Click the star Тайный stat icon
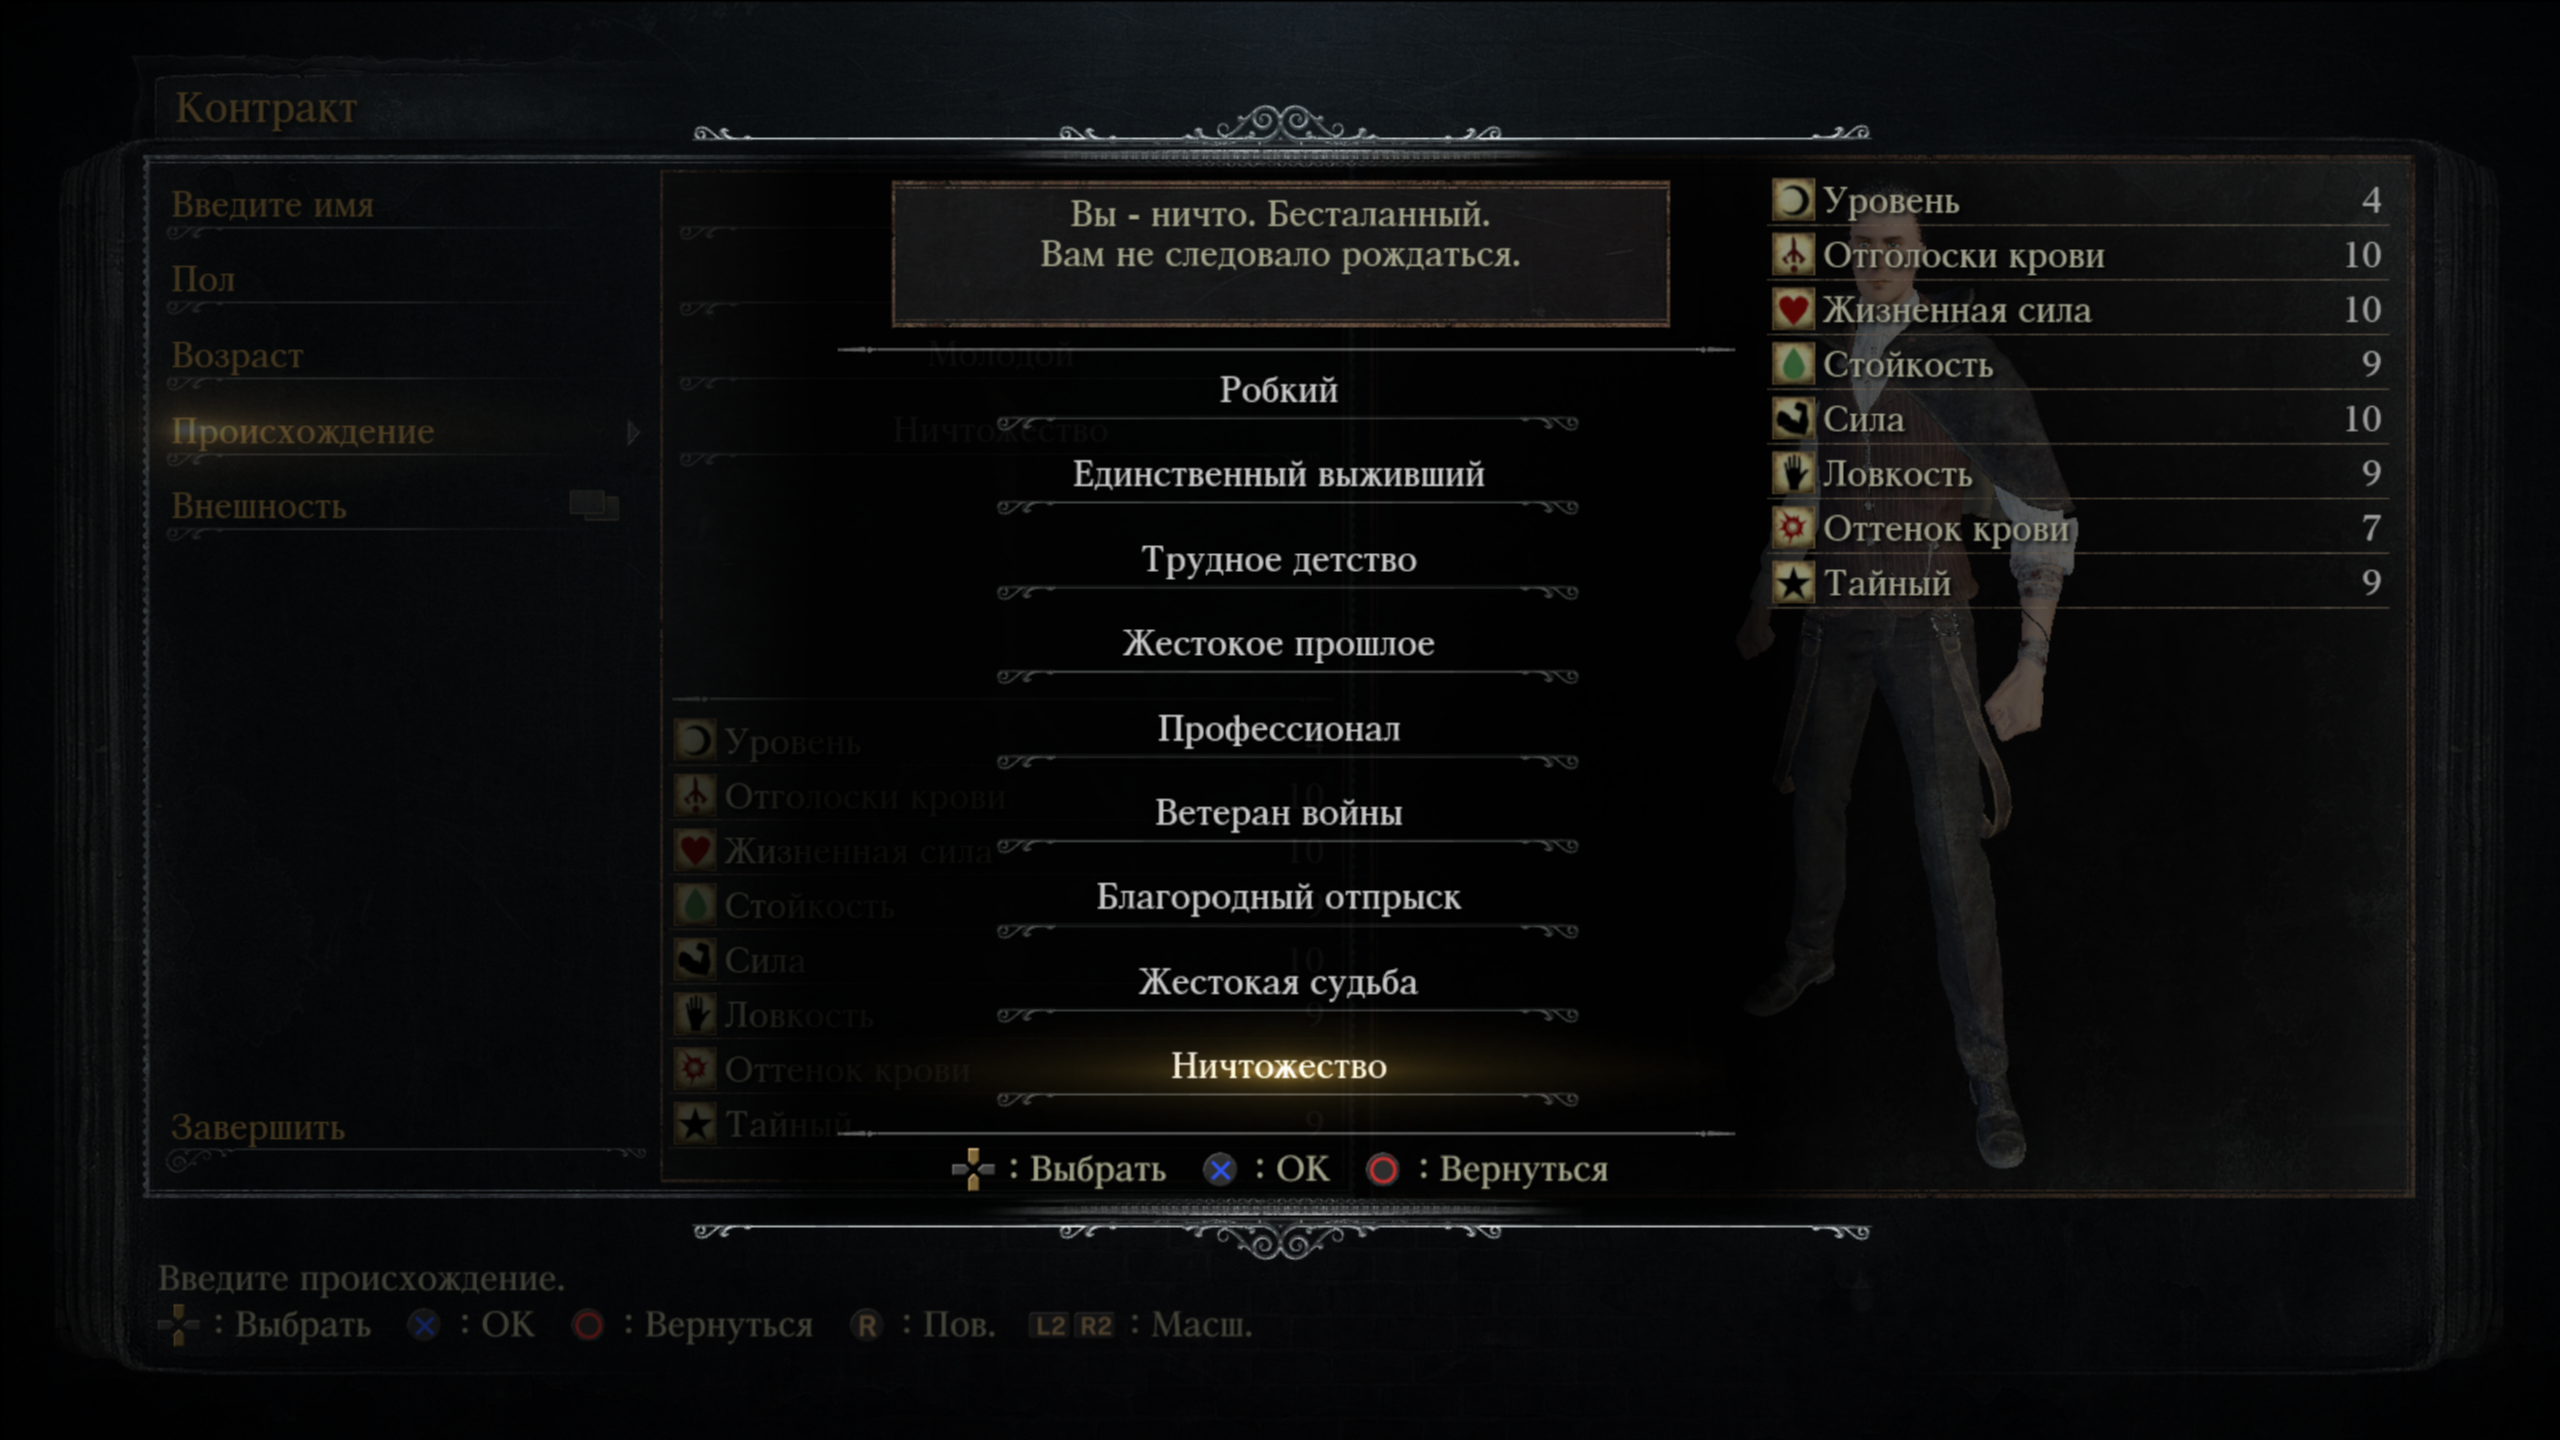The image size is (2560, 1440). 1792,582
